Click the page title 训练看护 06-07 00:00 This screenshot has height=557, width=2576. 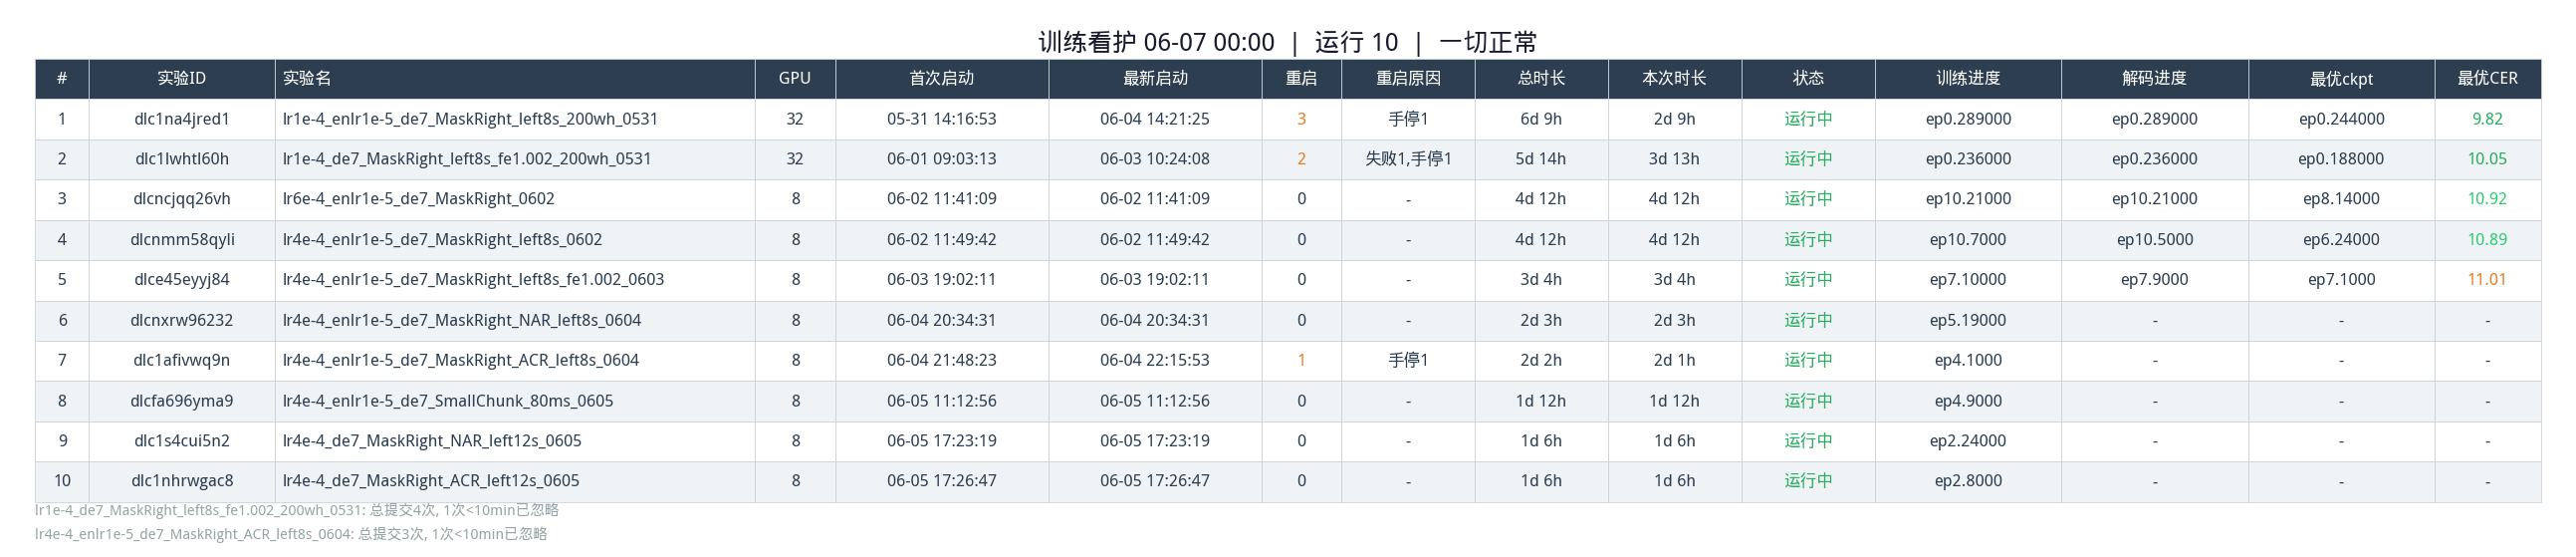coord(1156,42)
